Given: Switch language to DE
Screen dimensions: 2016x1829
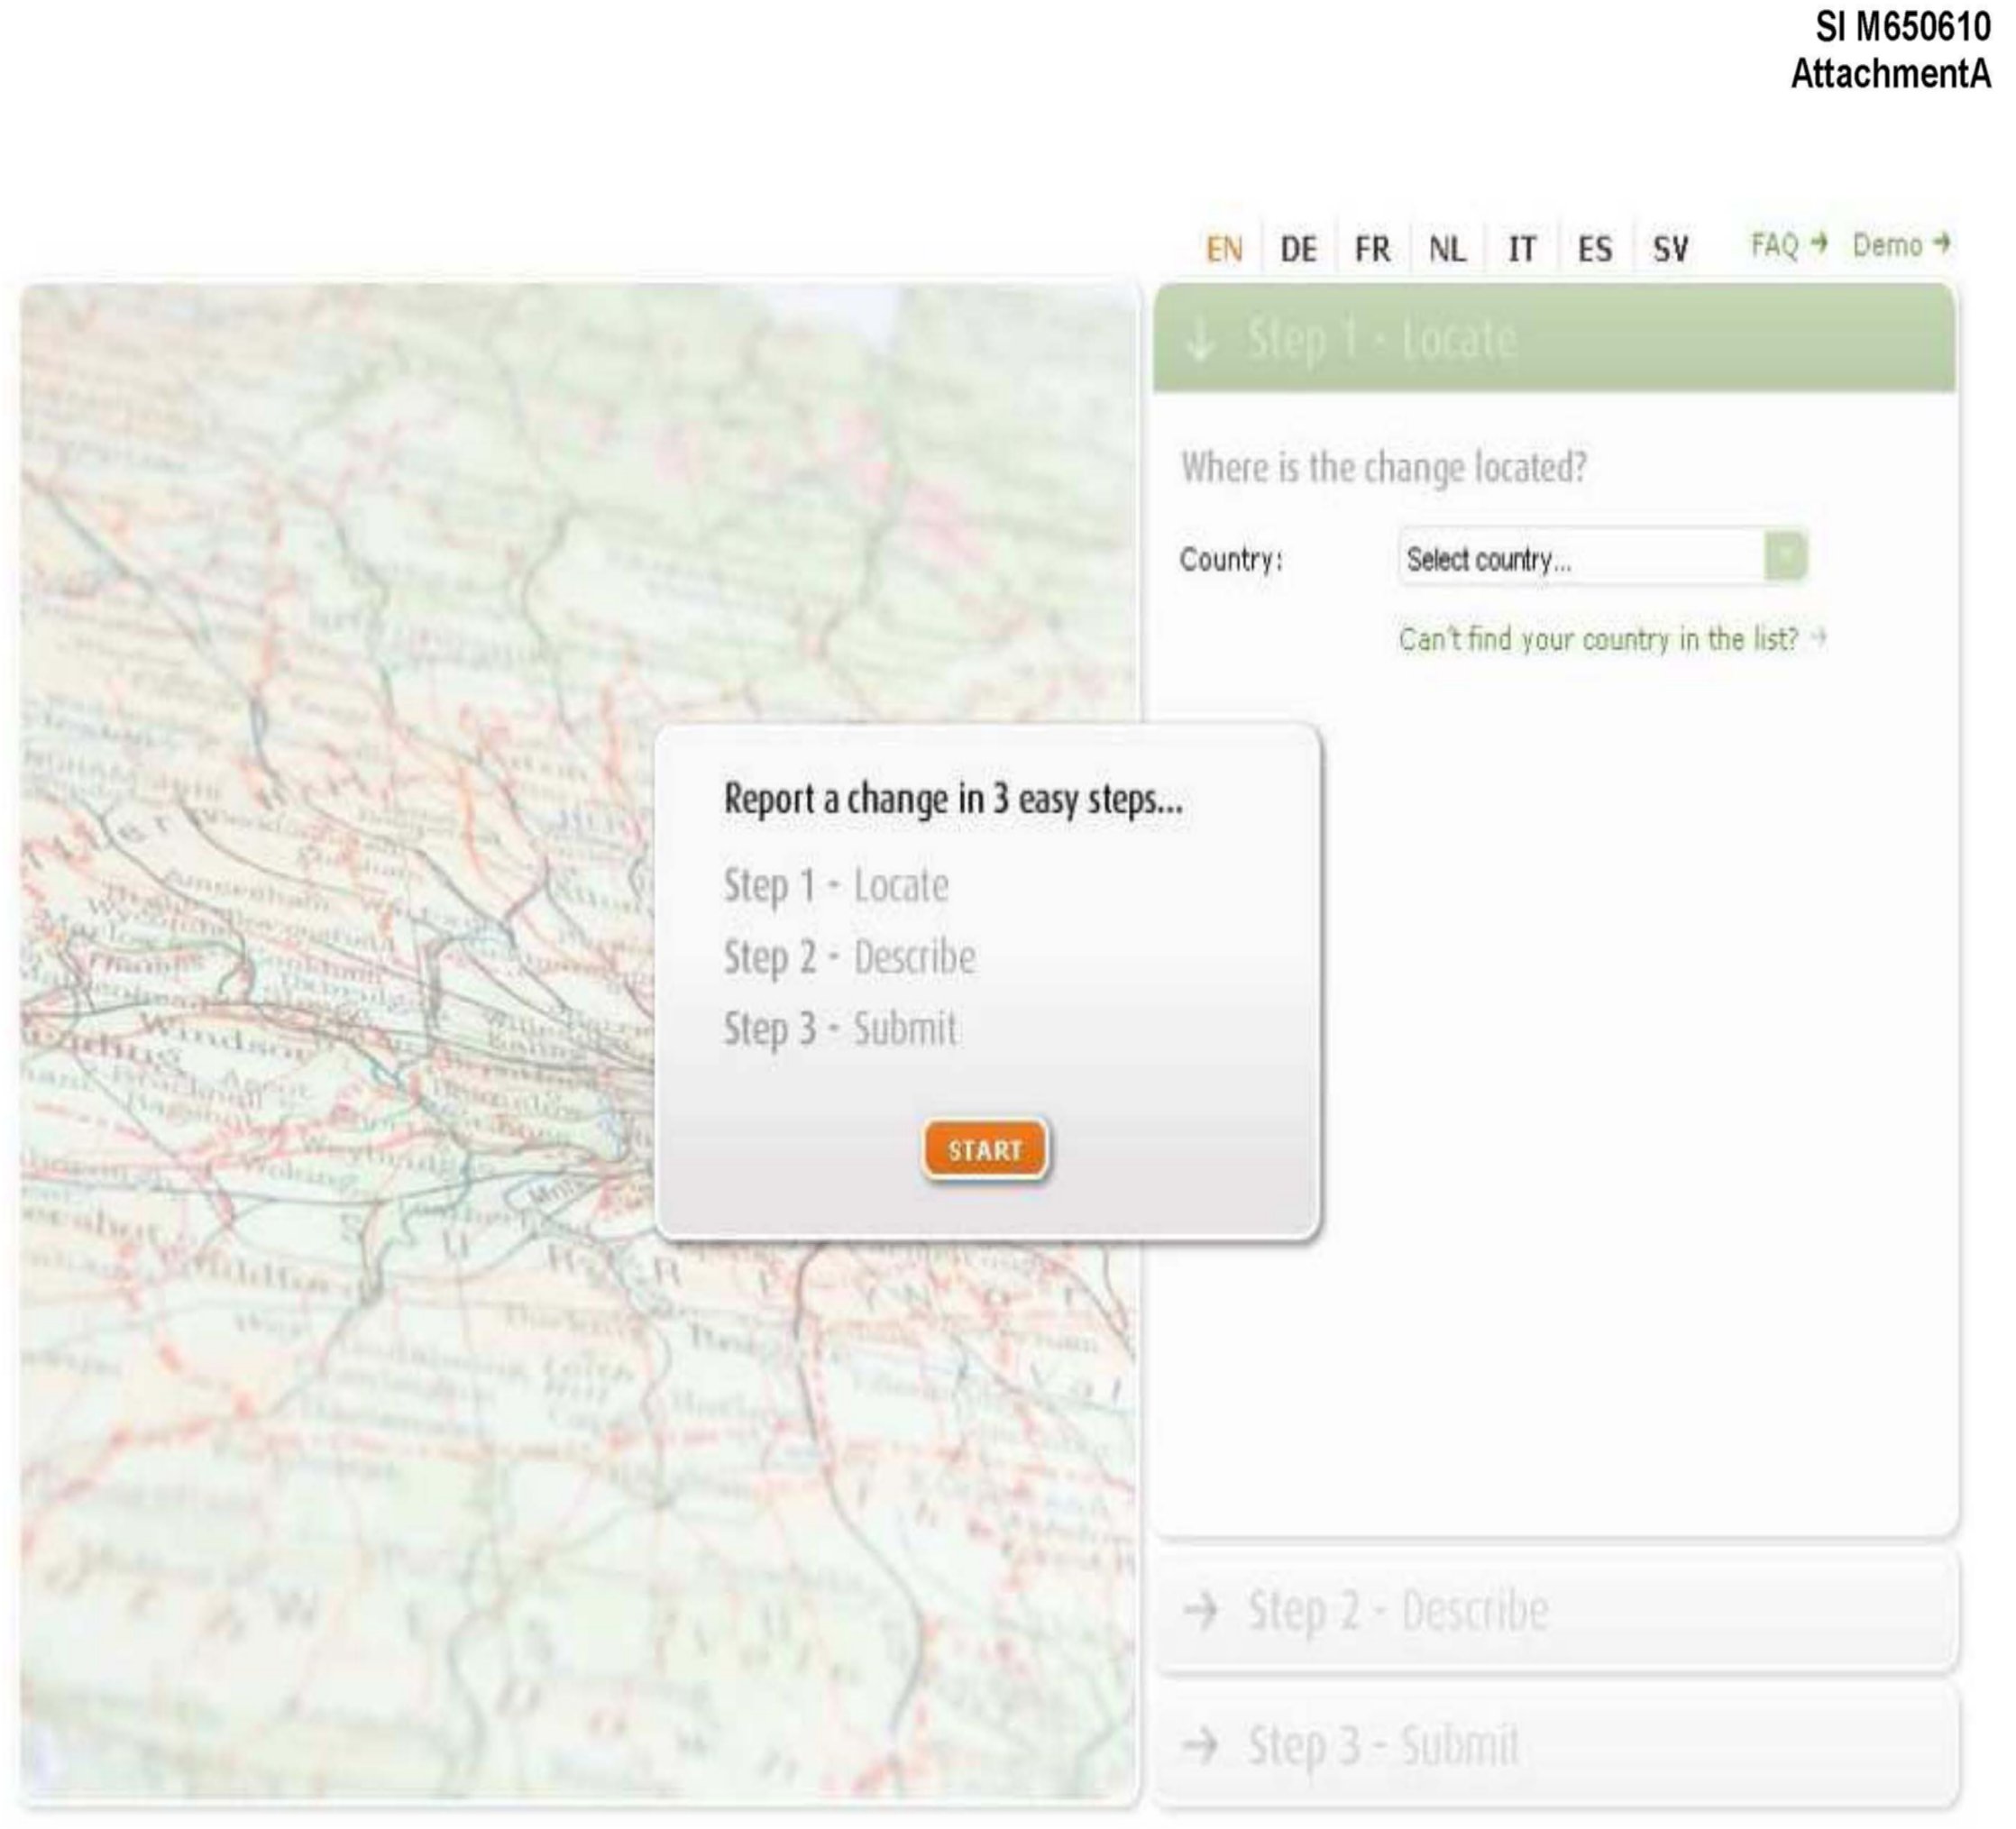Looking at the screenshot, I should tap(1298, 249).
